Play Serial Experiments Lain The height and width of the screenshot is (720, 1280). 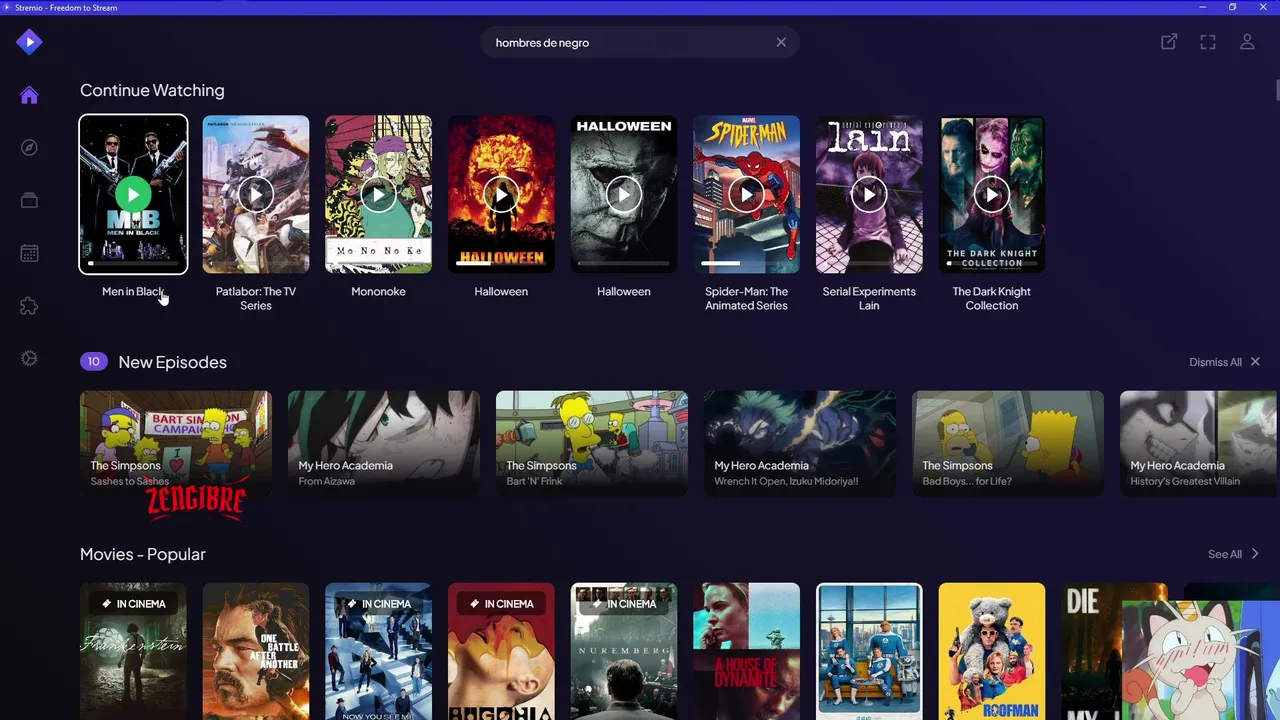click(869, 194)
